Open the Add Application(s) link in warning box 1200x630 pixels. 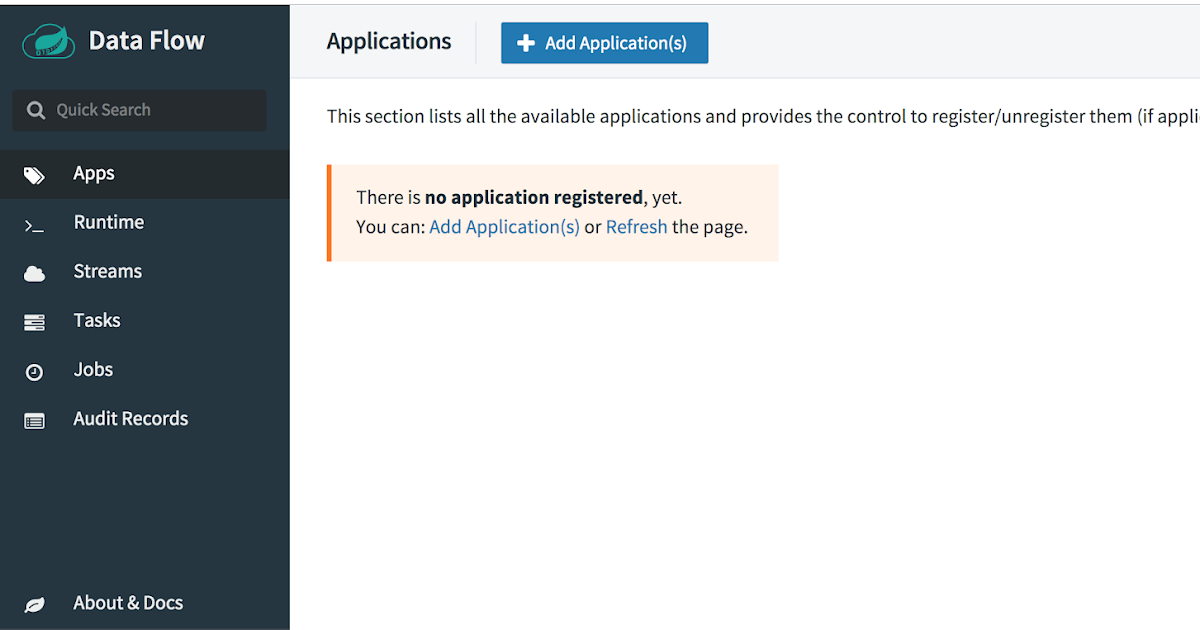tap(504, 226)
